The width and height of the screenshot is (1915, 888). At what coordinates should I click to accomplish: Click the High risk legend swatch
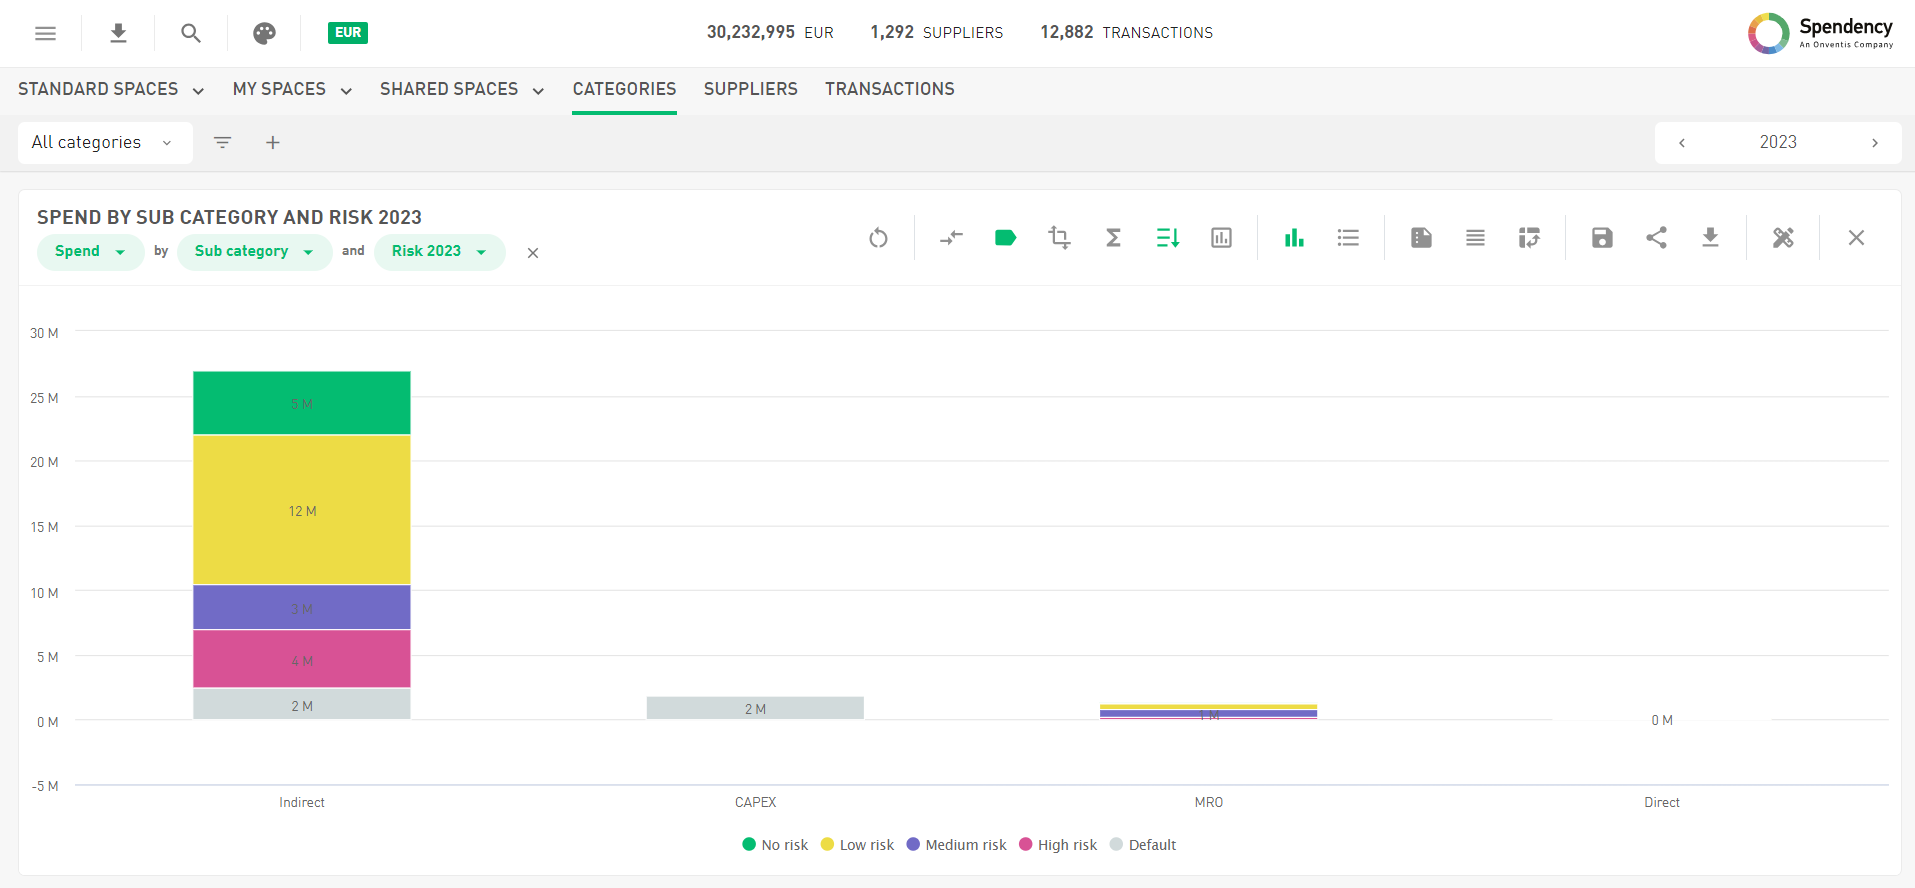click(x=1025, y=845)
